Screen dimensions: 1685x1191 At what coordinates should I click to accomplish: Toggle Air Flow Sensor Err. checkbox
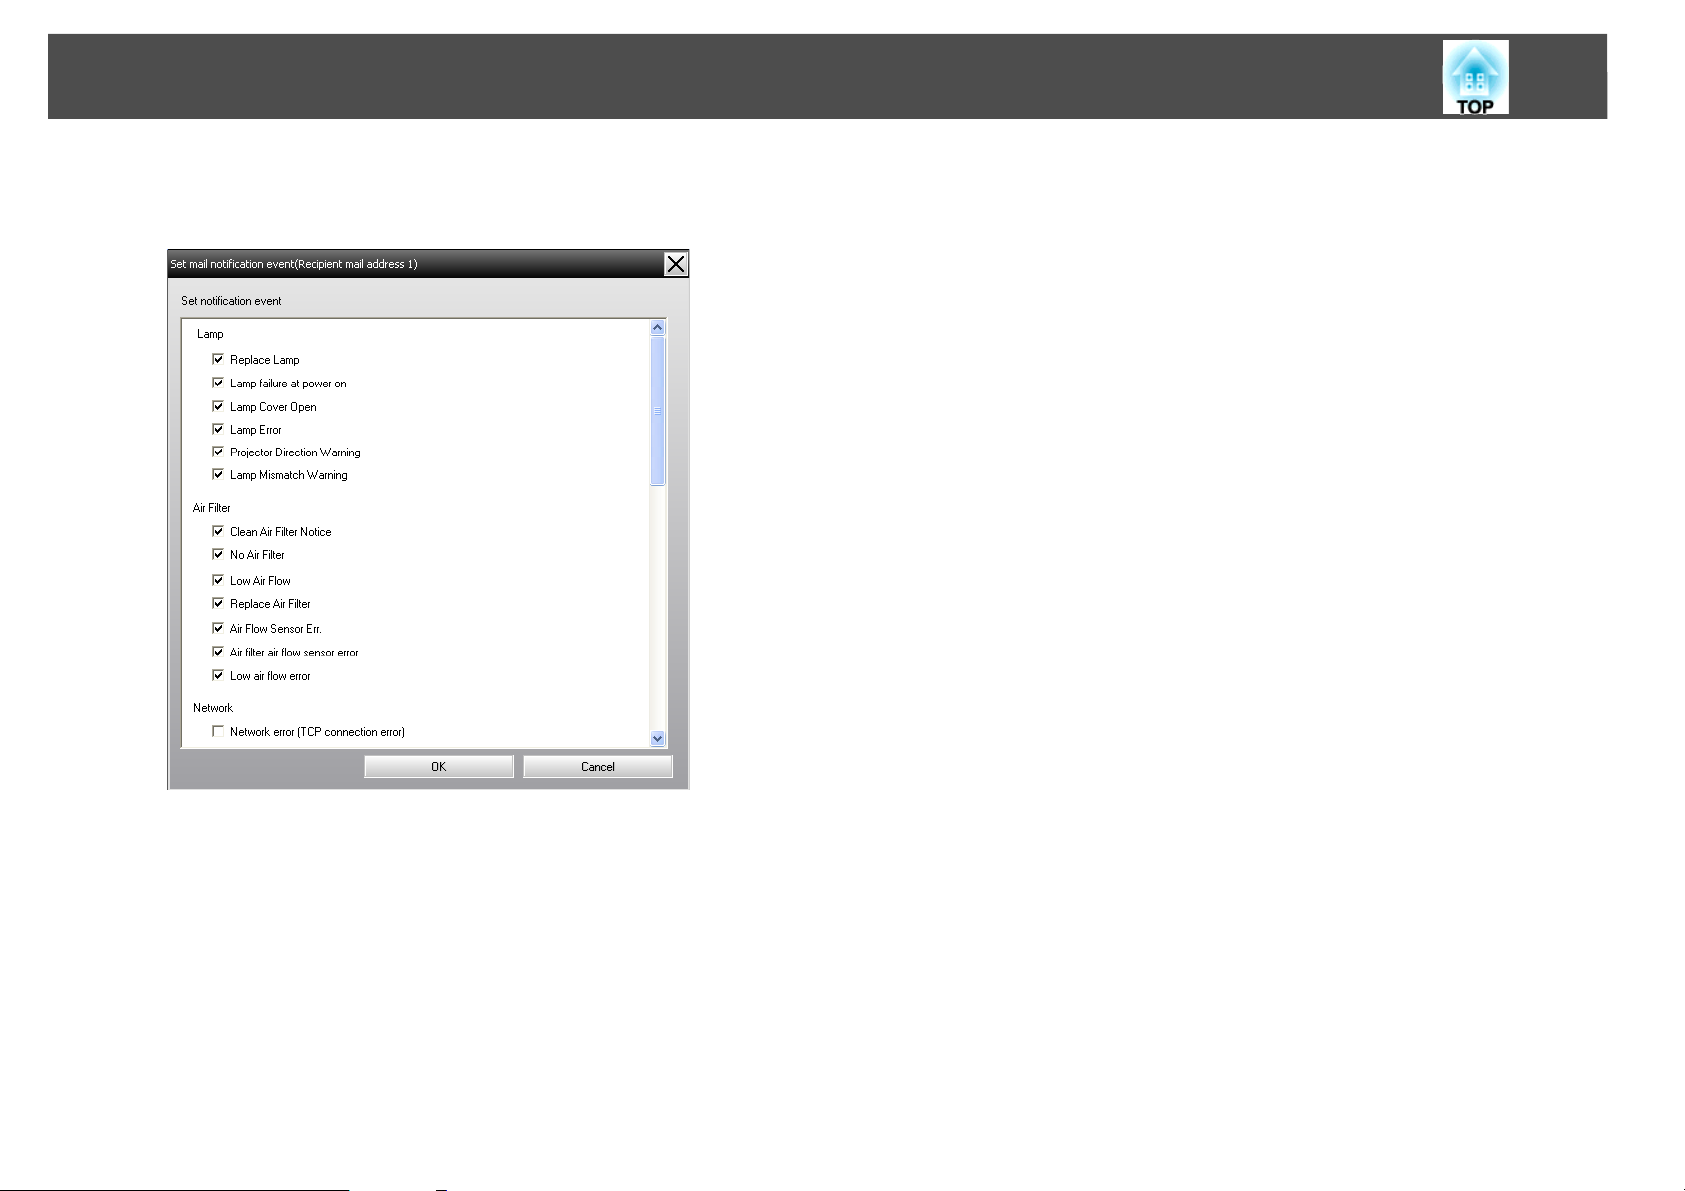[x=218, y=628]
